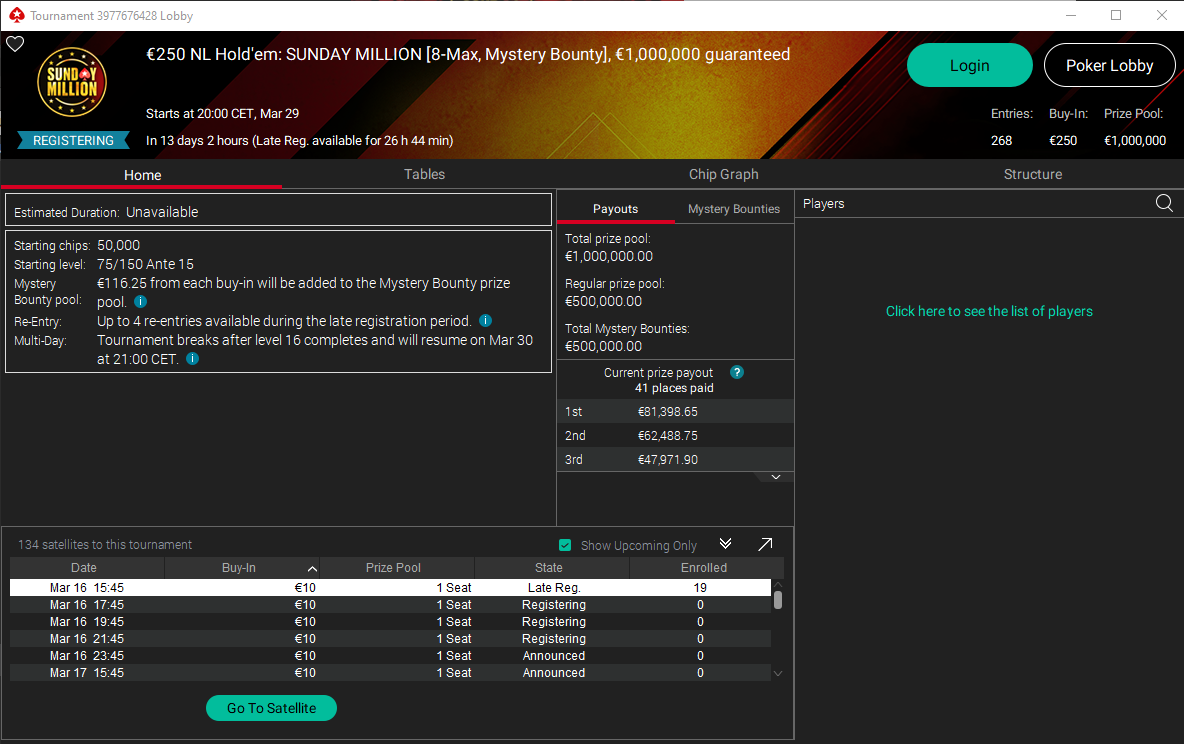This screenshot has width=1184, height=744.
Task: Open Current prize payout help icon
Action: pos(737,372)
